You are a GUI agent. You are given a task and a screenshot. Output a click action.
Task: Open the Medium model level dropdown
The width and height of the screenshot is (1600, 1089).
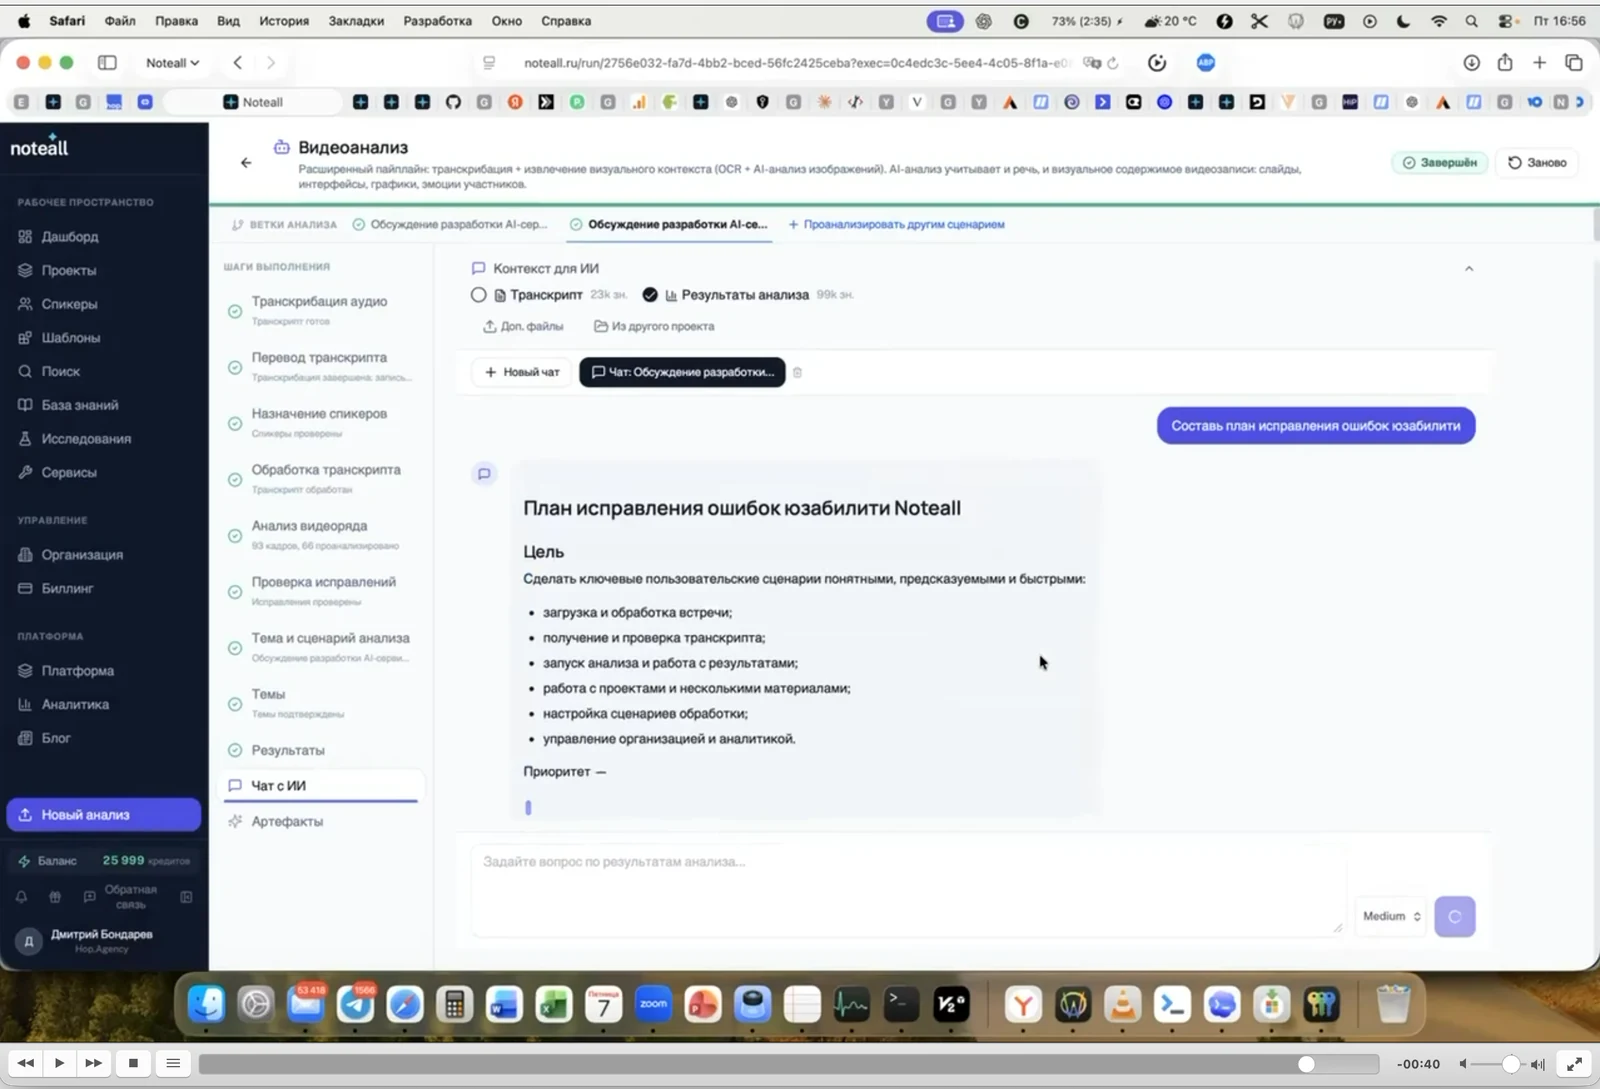coord(1391,916)
